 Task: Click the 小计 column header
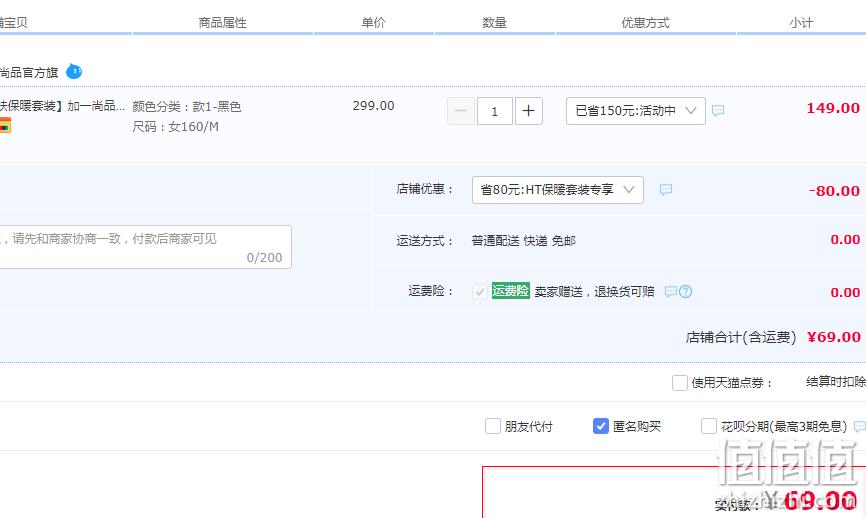(x=801, y=23)
